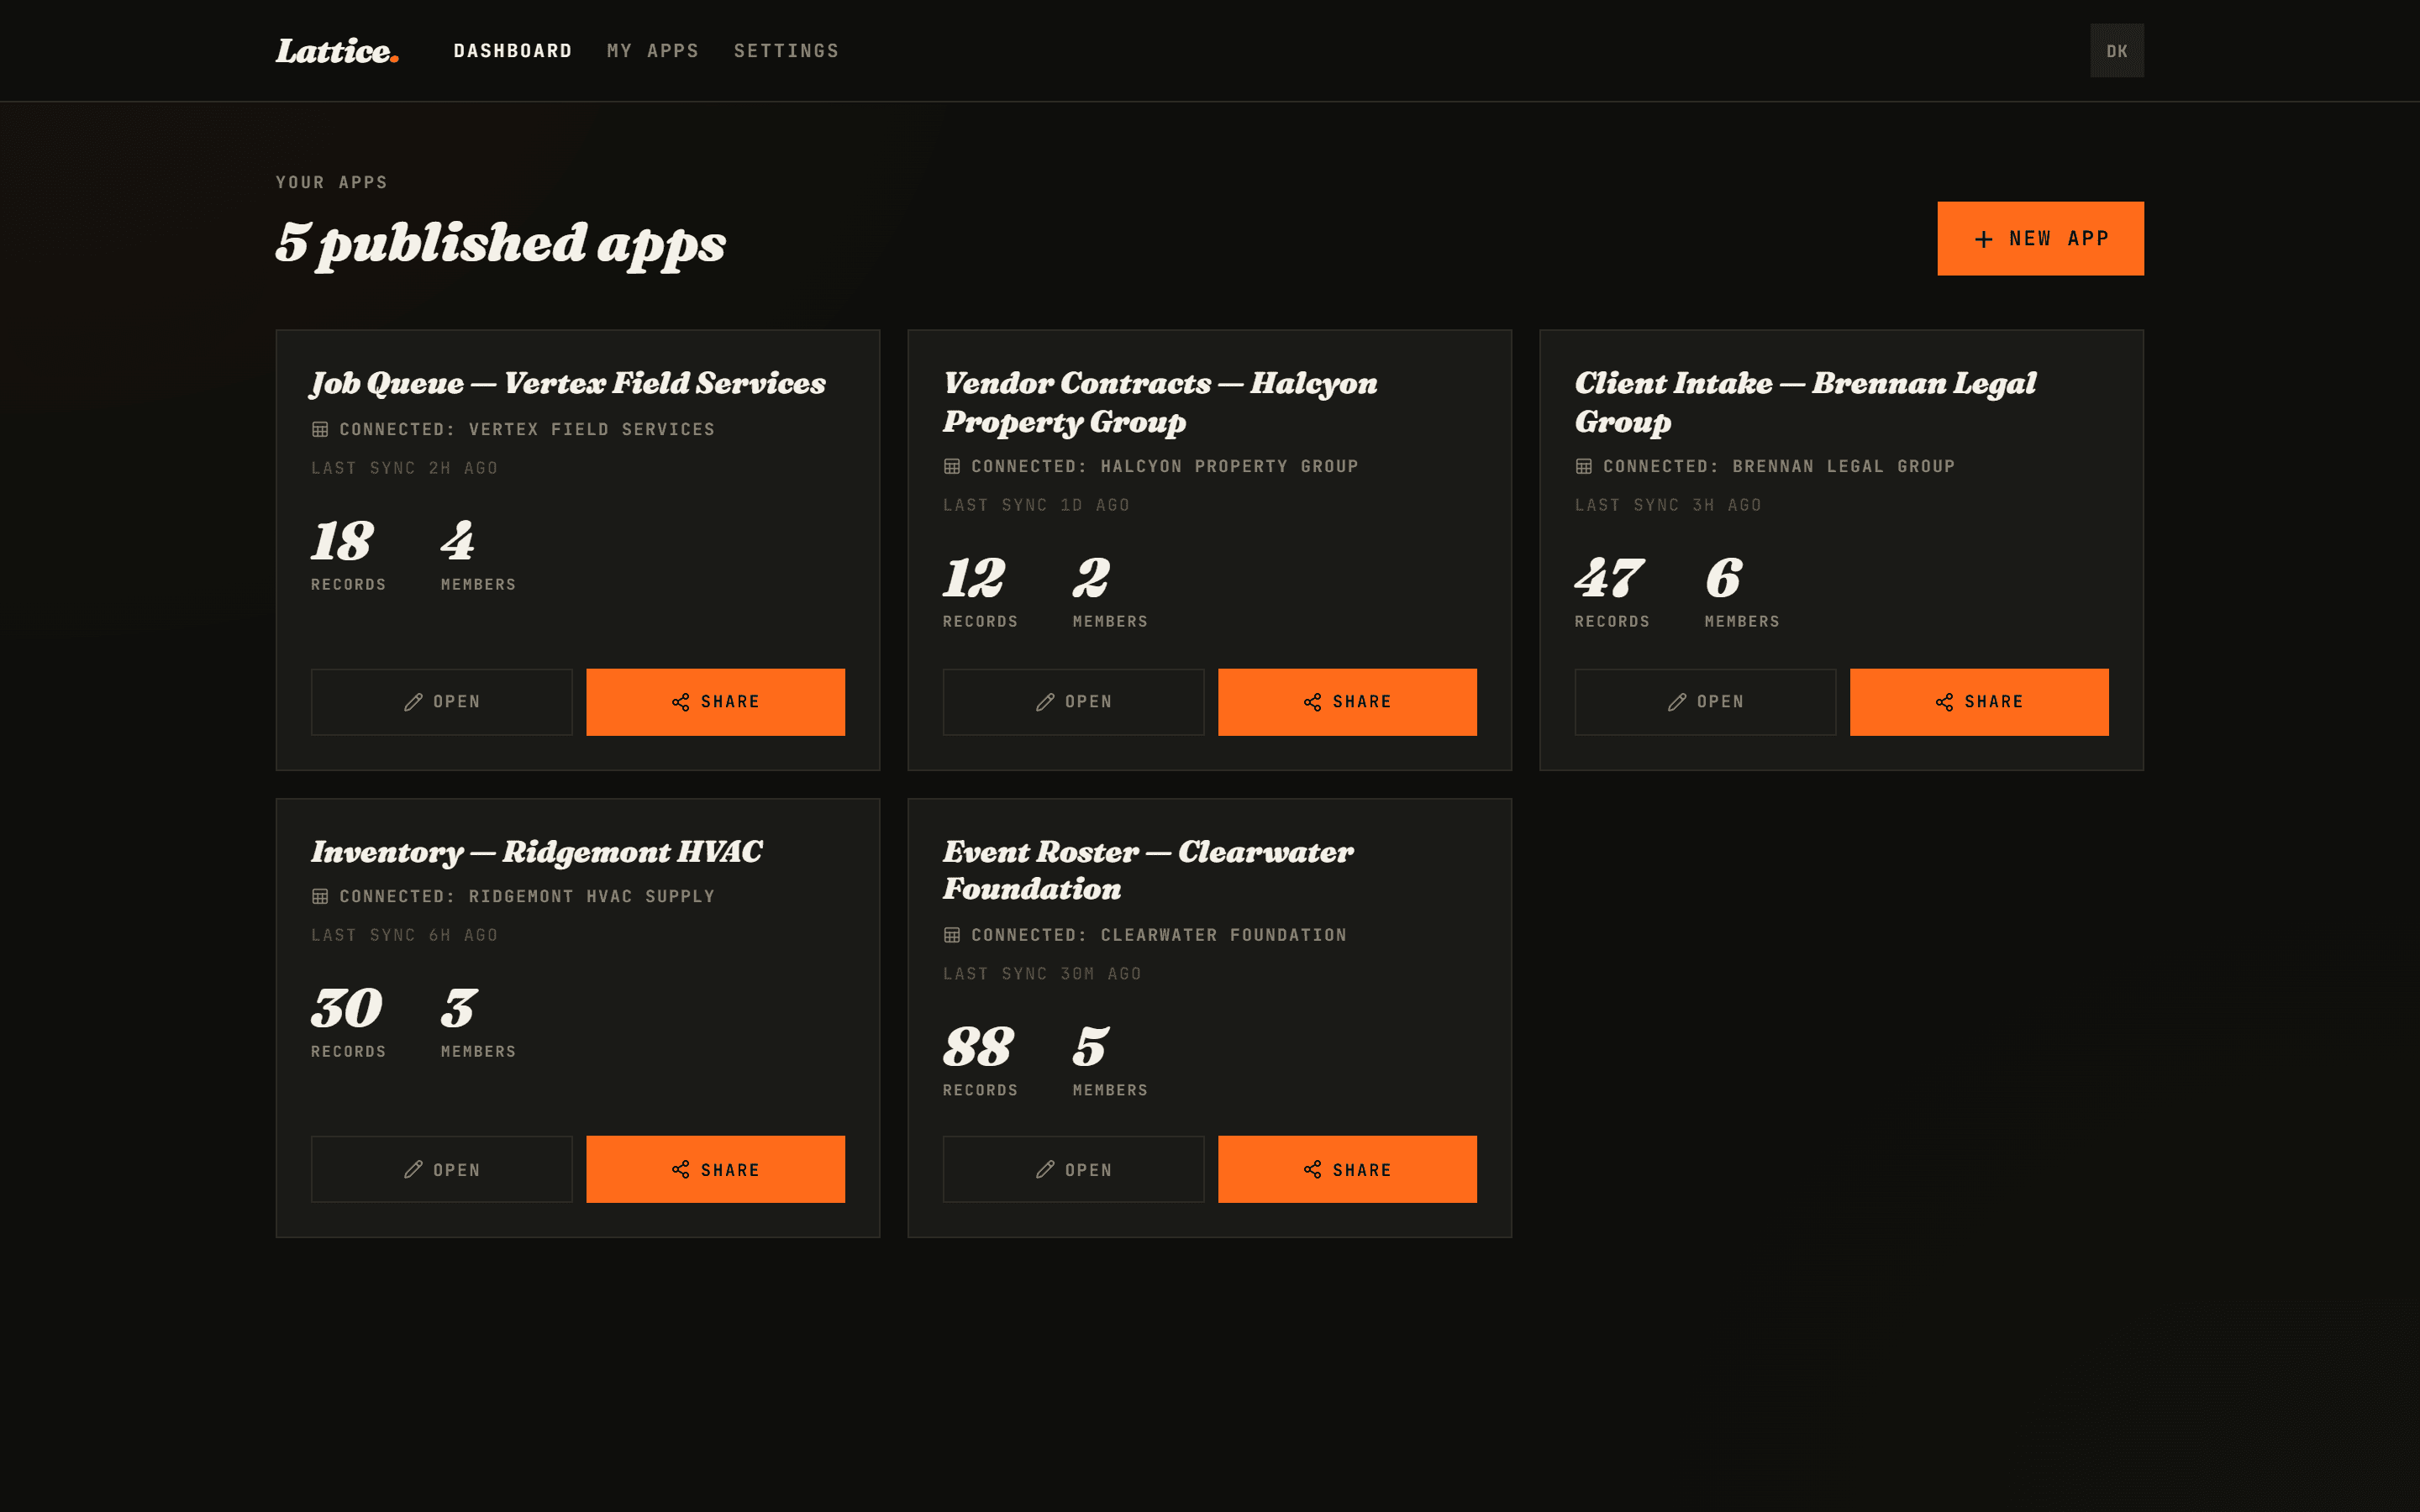The width and height of the screenshot is (2420, 1512).
Task: Click the 12 records count
Action: [974, 578]
